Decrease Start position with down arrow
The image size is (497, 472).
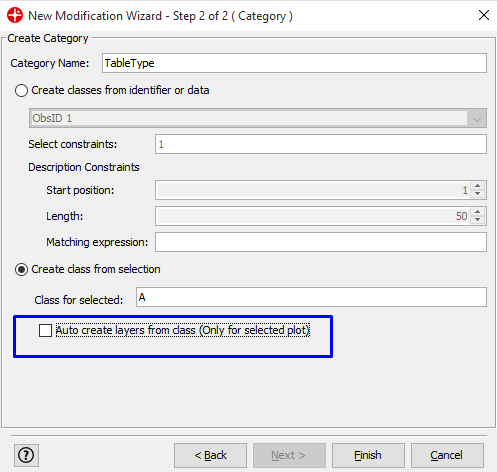pyautogui.click(x=478, y=194)
